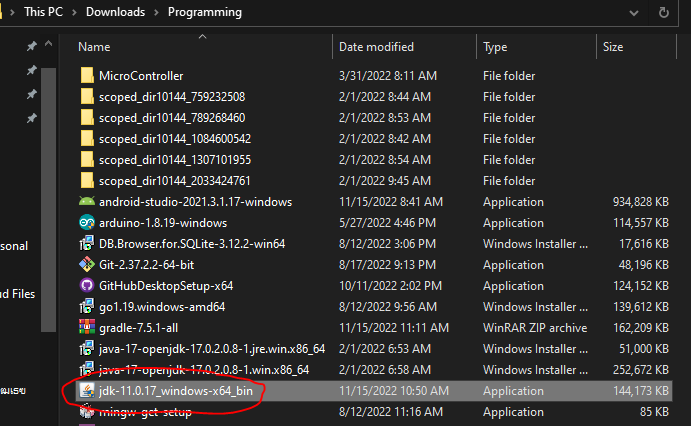Go to This PC in breadcrumb
This screenshot has width=691, height=426.
point(43,12)
